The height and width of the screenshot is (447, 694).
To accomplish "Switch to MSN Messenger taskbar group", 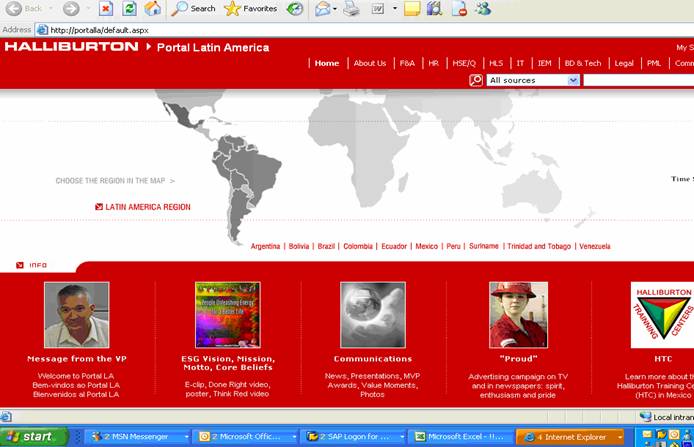I will pyautogui.click(x=137, y=437).
